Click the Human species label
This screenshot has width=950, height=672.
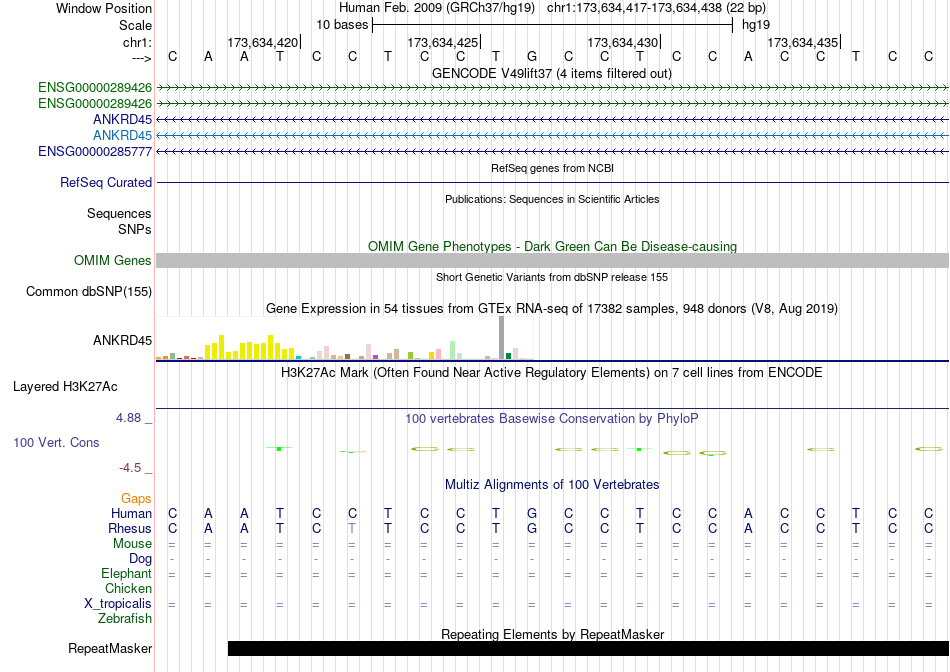(x=131, y=513)
